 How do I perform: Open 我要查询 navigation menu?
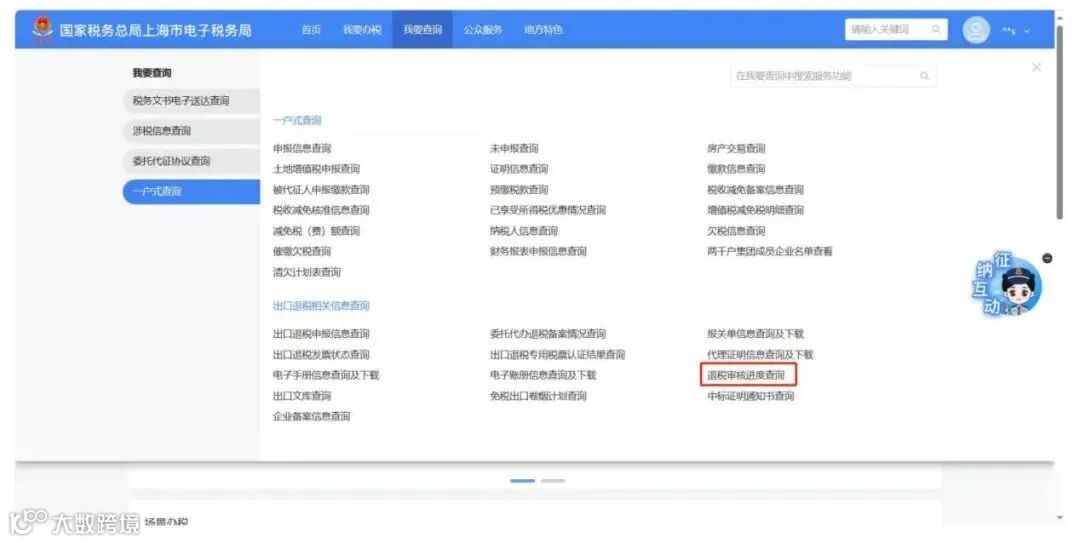pos(422,30)
